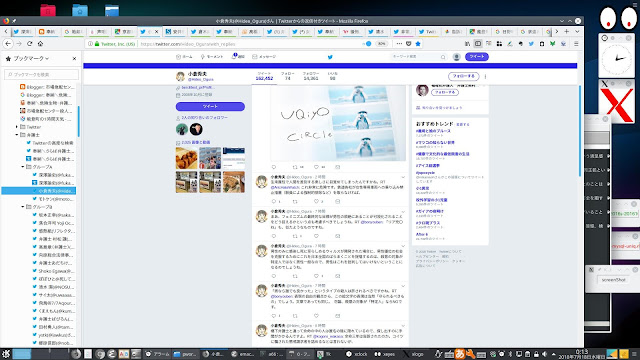Open the メッセージ nav item
This screenshot has height=360, width=640.
[264, 57]
